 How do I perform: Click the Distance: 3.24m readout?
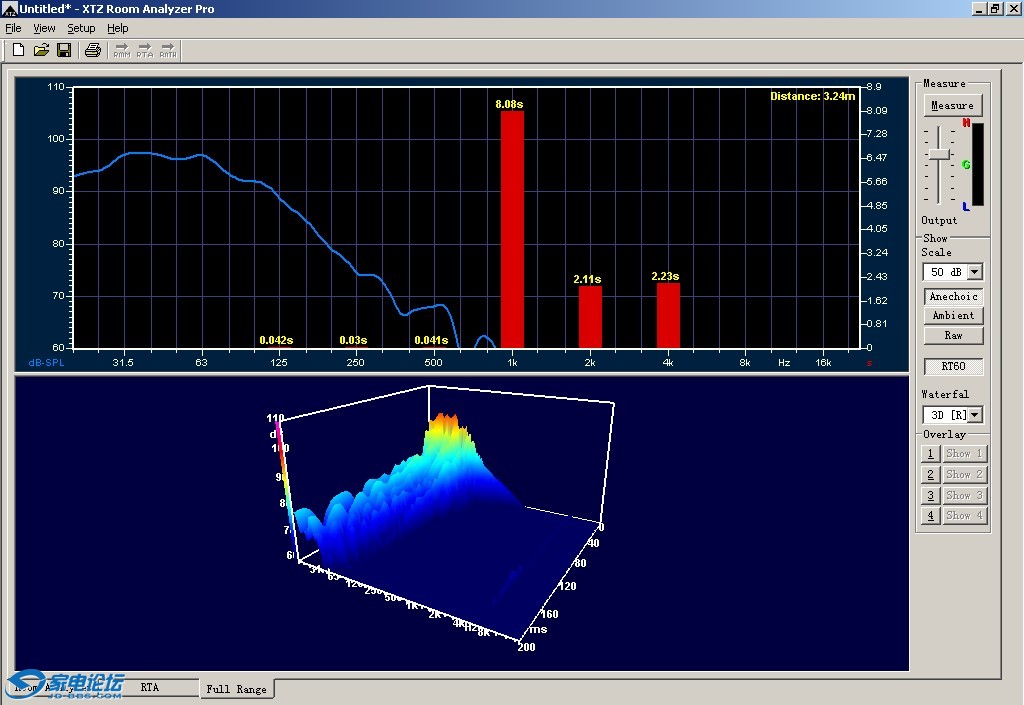[812, 96]
